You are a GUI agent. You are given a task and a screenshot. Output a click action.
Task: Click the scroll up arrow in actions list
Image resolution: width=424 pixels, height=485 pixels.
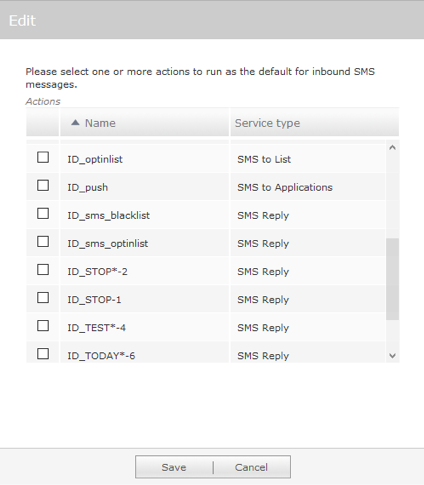pyautogui.click(x=392, y=147)
